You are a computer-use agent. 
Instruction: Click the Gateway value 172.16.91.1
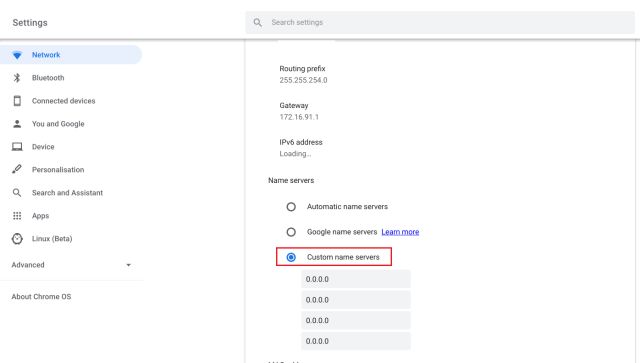coord(299,117)
